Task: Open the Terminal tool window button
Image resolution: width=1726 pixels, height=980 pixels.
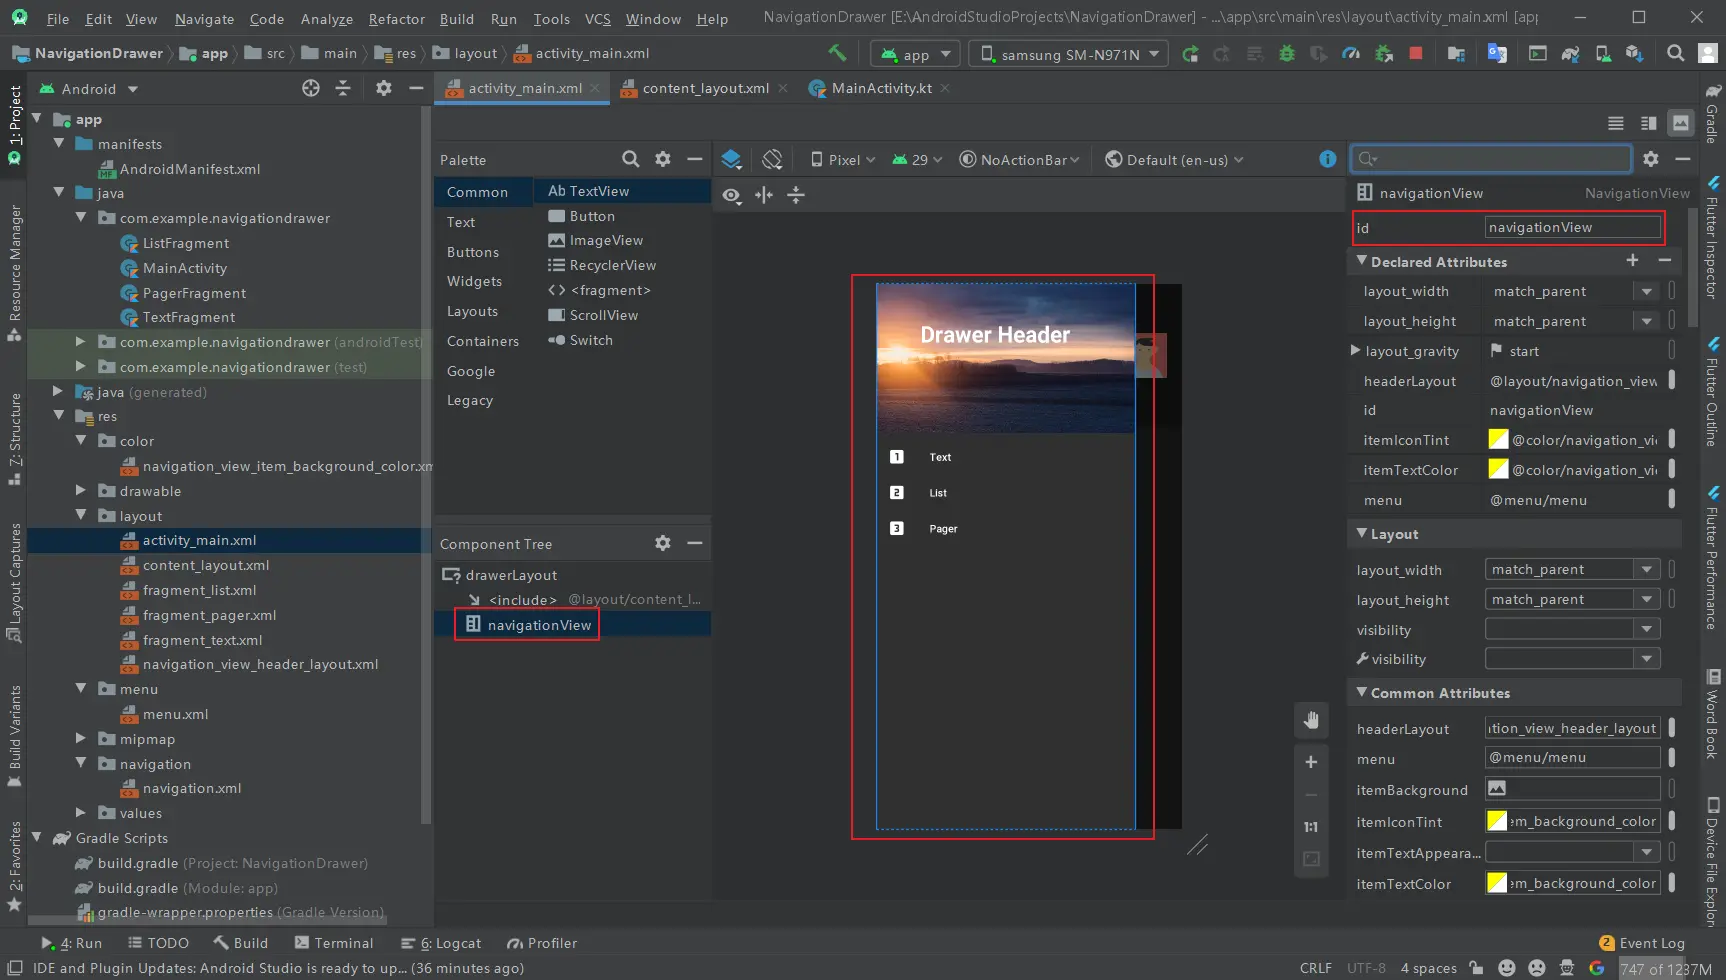Action: pos(334,943)
